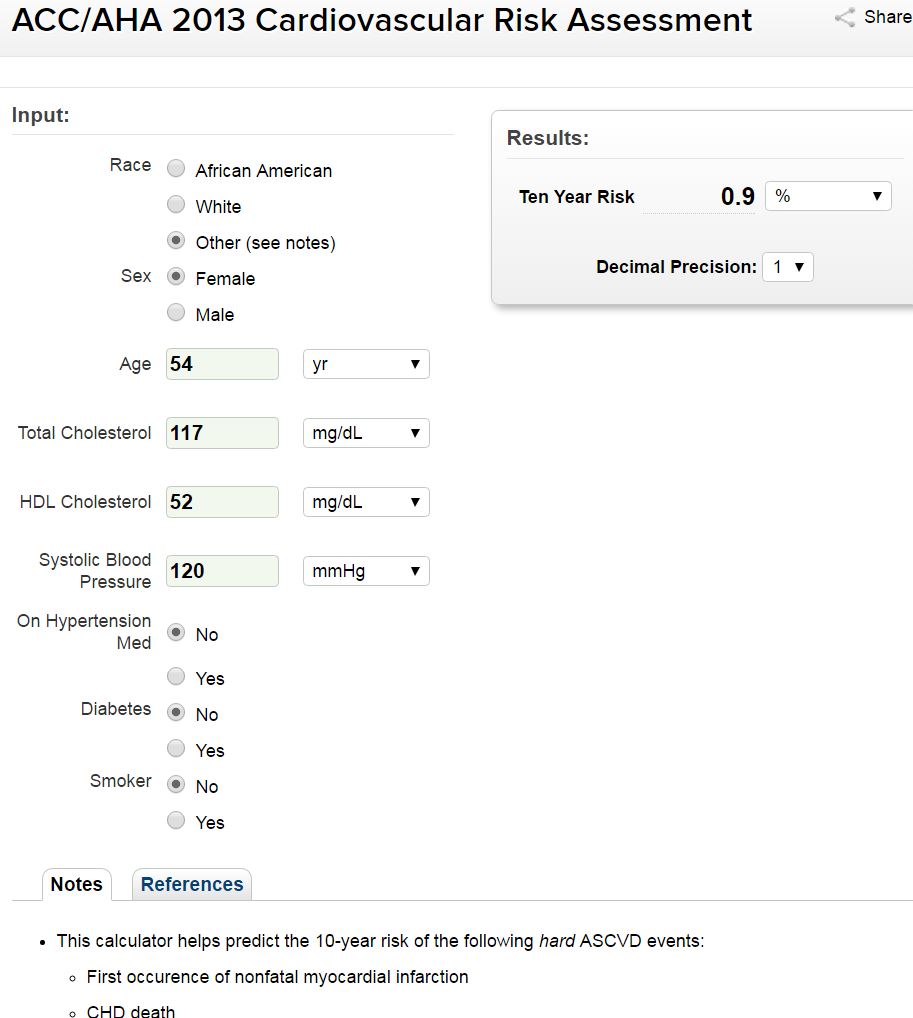
Task: Select the Notes tab
Action: tap(76, 884)
